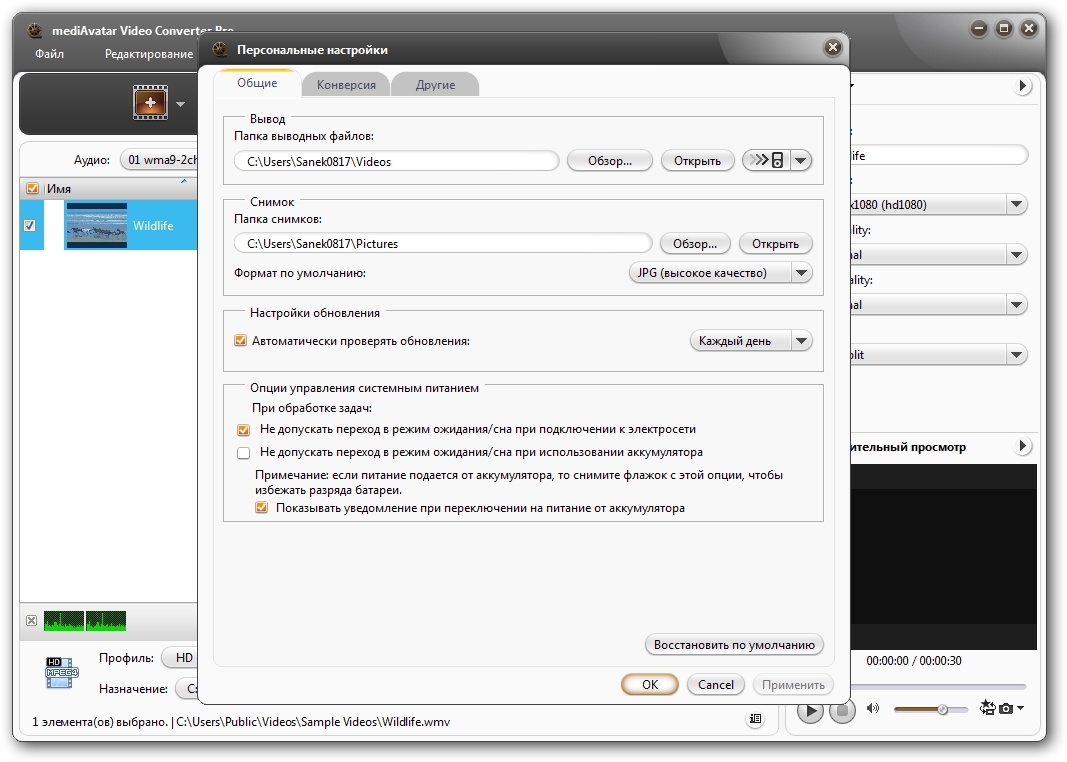Click Обзор for output folder

pyautogui.click(x=609, y=160)
